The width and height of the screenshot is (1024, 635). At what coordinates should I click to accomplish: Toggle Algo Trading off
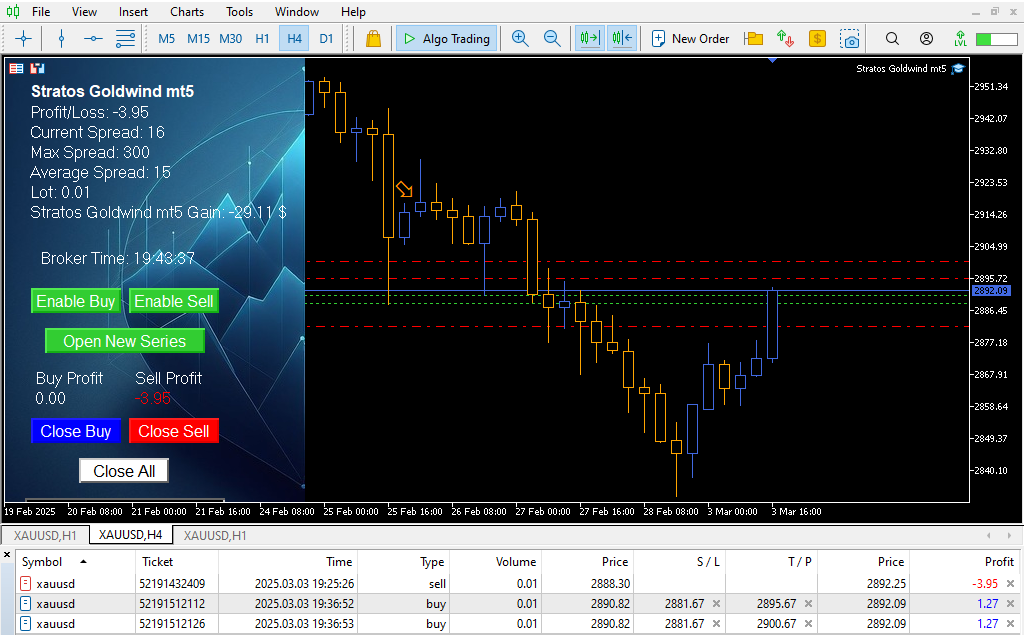447,38
